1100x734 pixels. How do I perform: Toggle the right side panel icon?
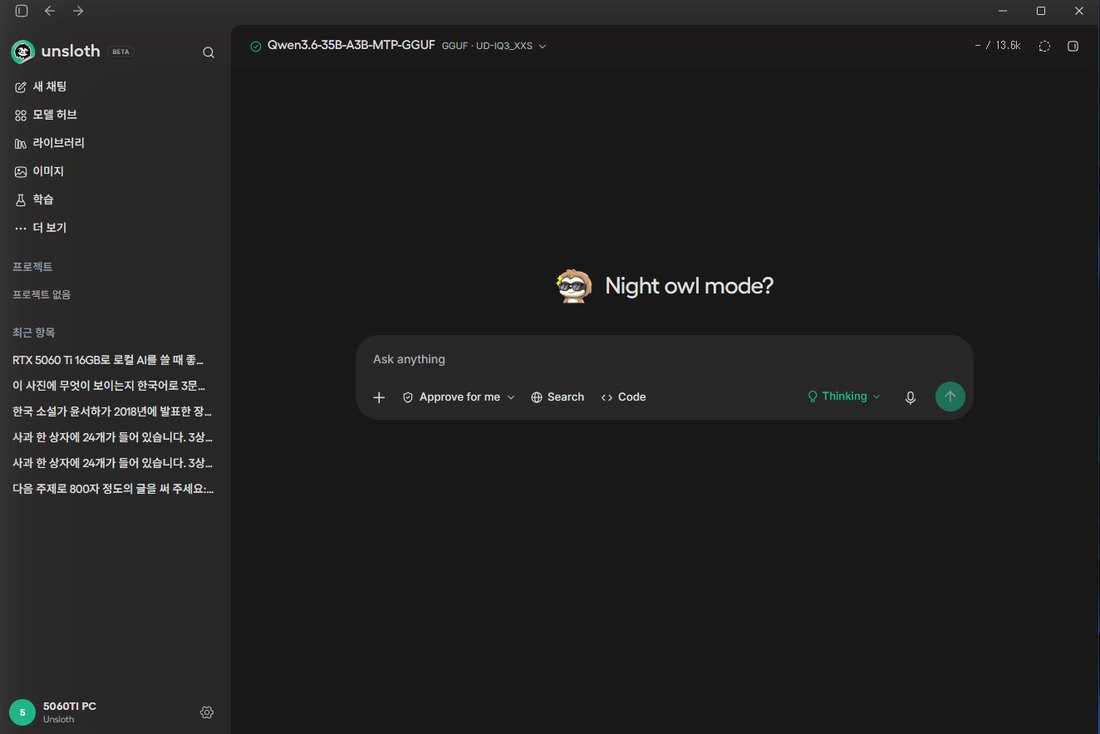click(1073, 46)
